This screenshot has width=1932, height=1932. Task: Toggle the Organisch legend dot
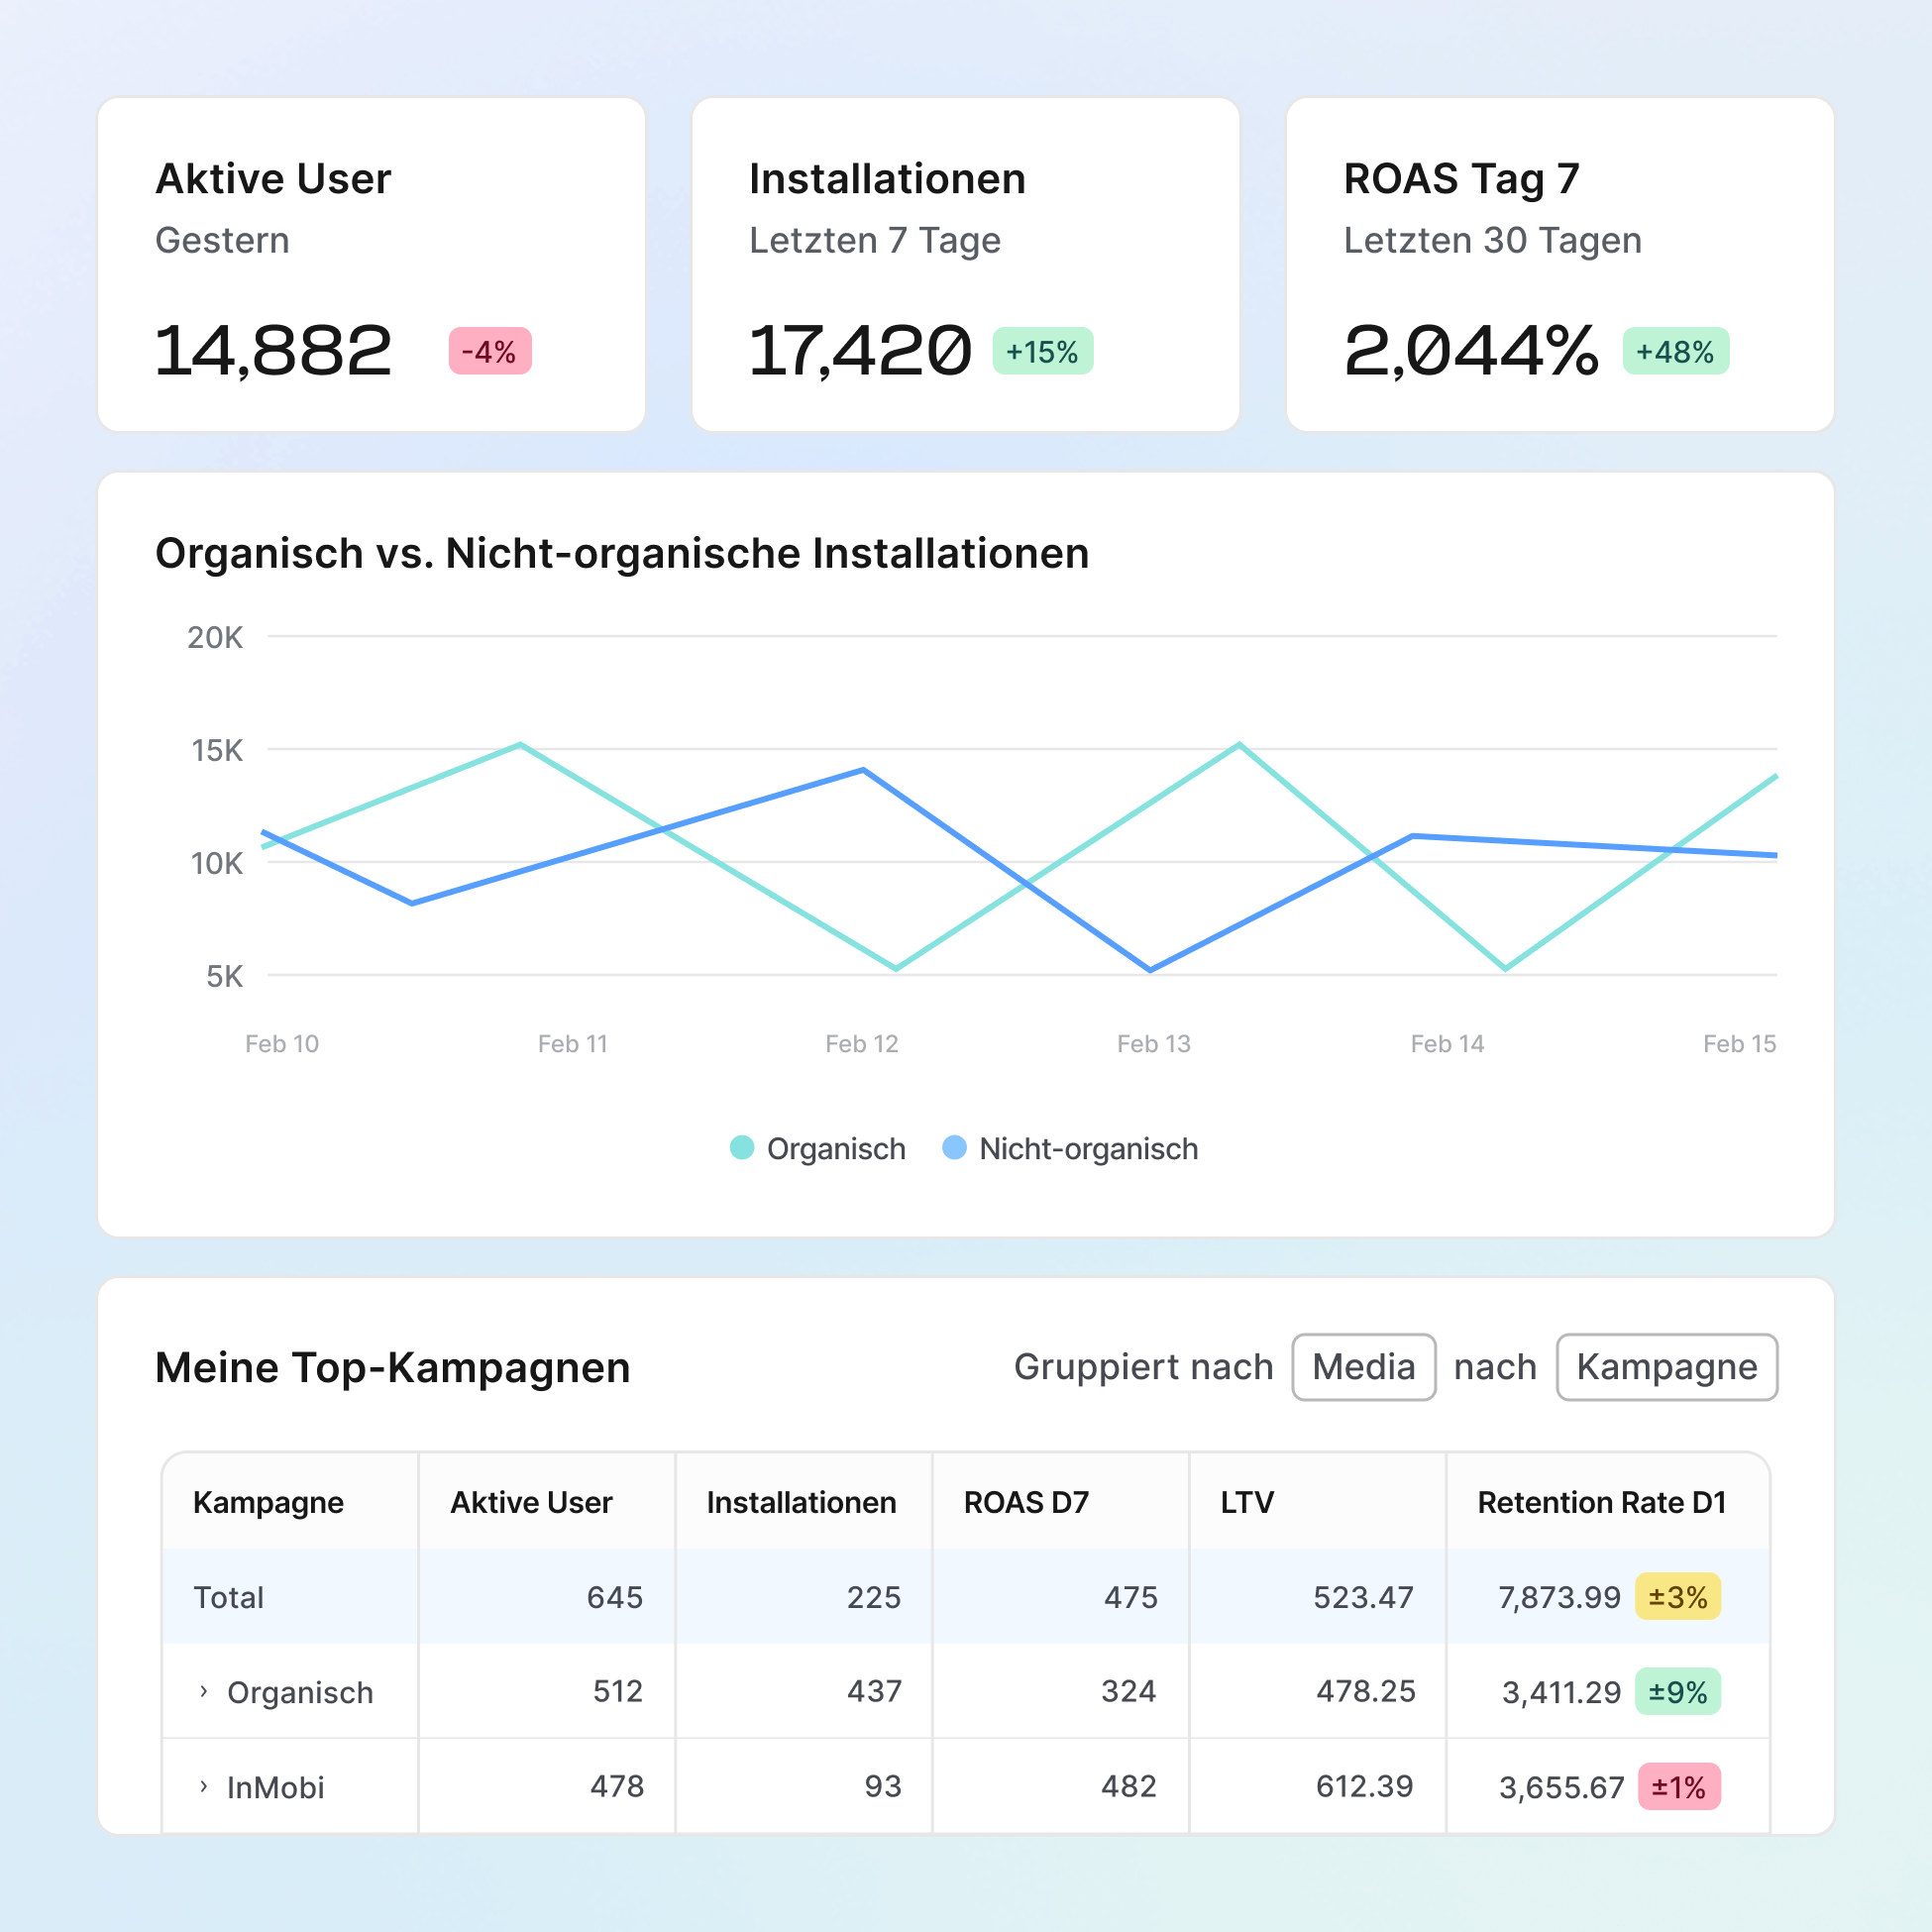pos(742,1148)
